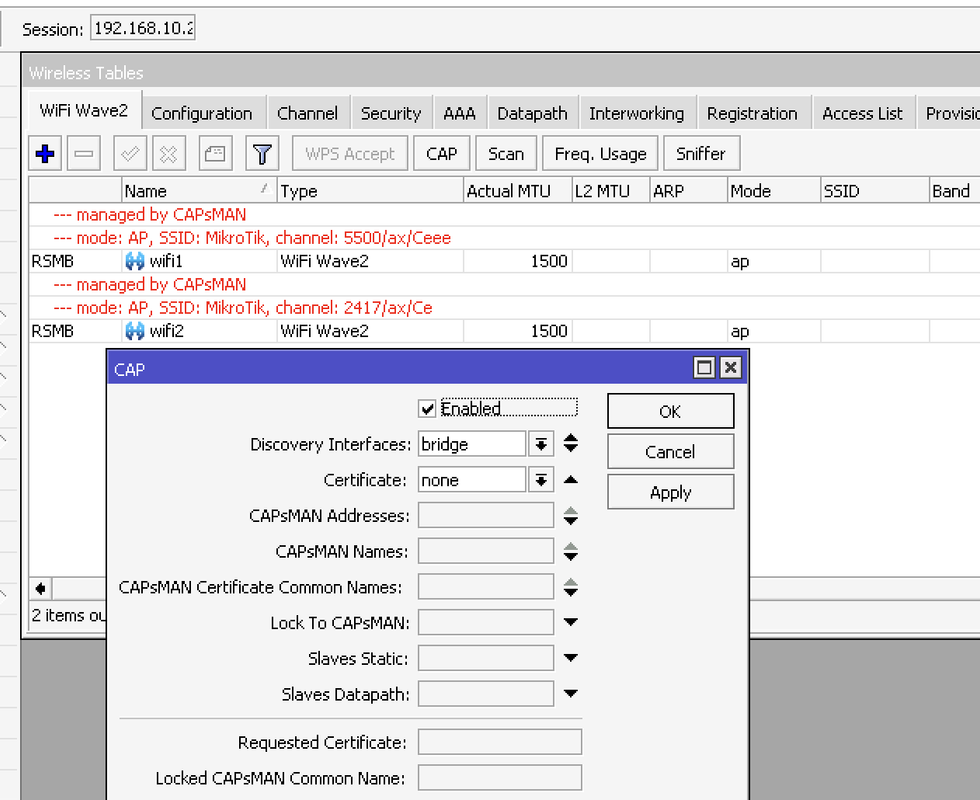Click the wifi2 interface icon
980x800 pixels.
point(134,331)
